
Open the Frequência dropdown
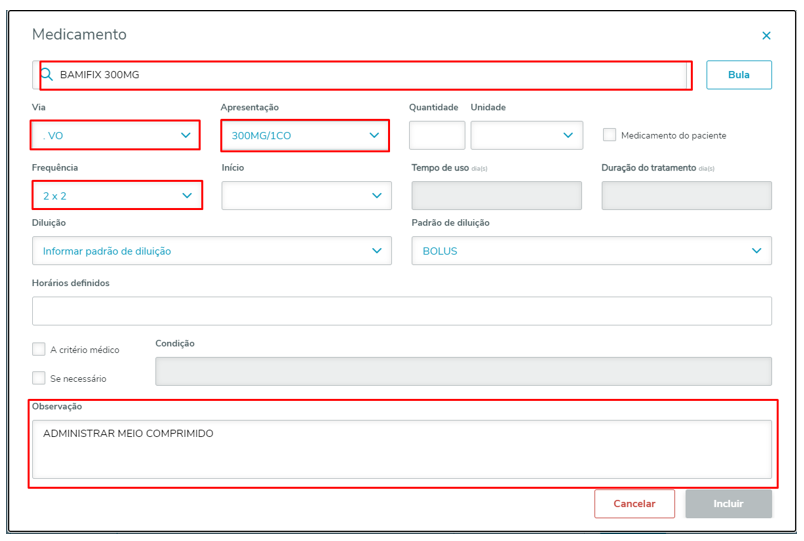116,196
